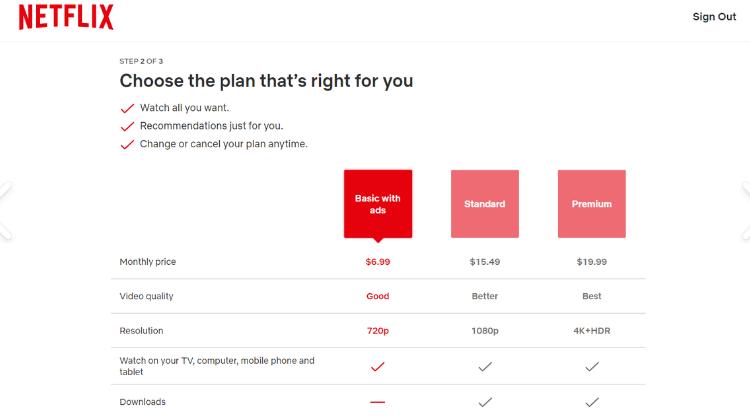
Task: Click the Sign Out link
Action: pyautogui.click(x=714, y=17)
